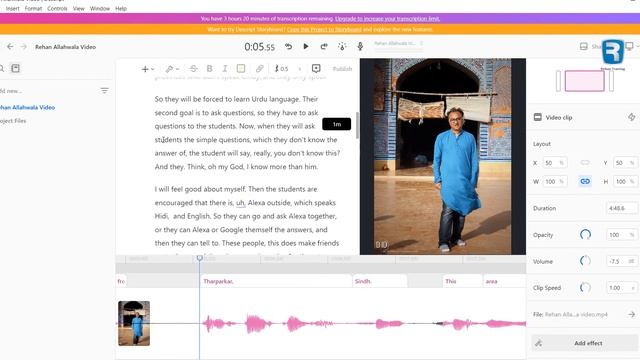Select Rehan Allahwala Video in the sidebar

pos(27,107)
